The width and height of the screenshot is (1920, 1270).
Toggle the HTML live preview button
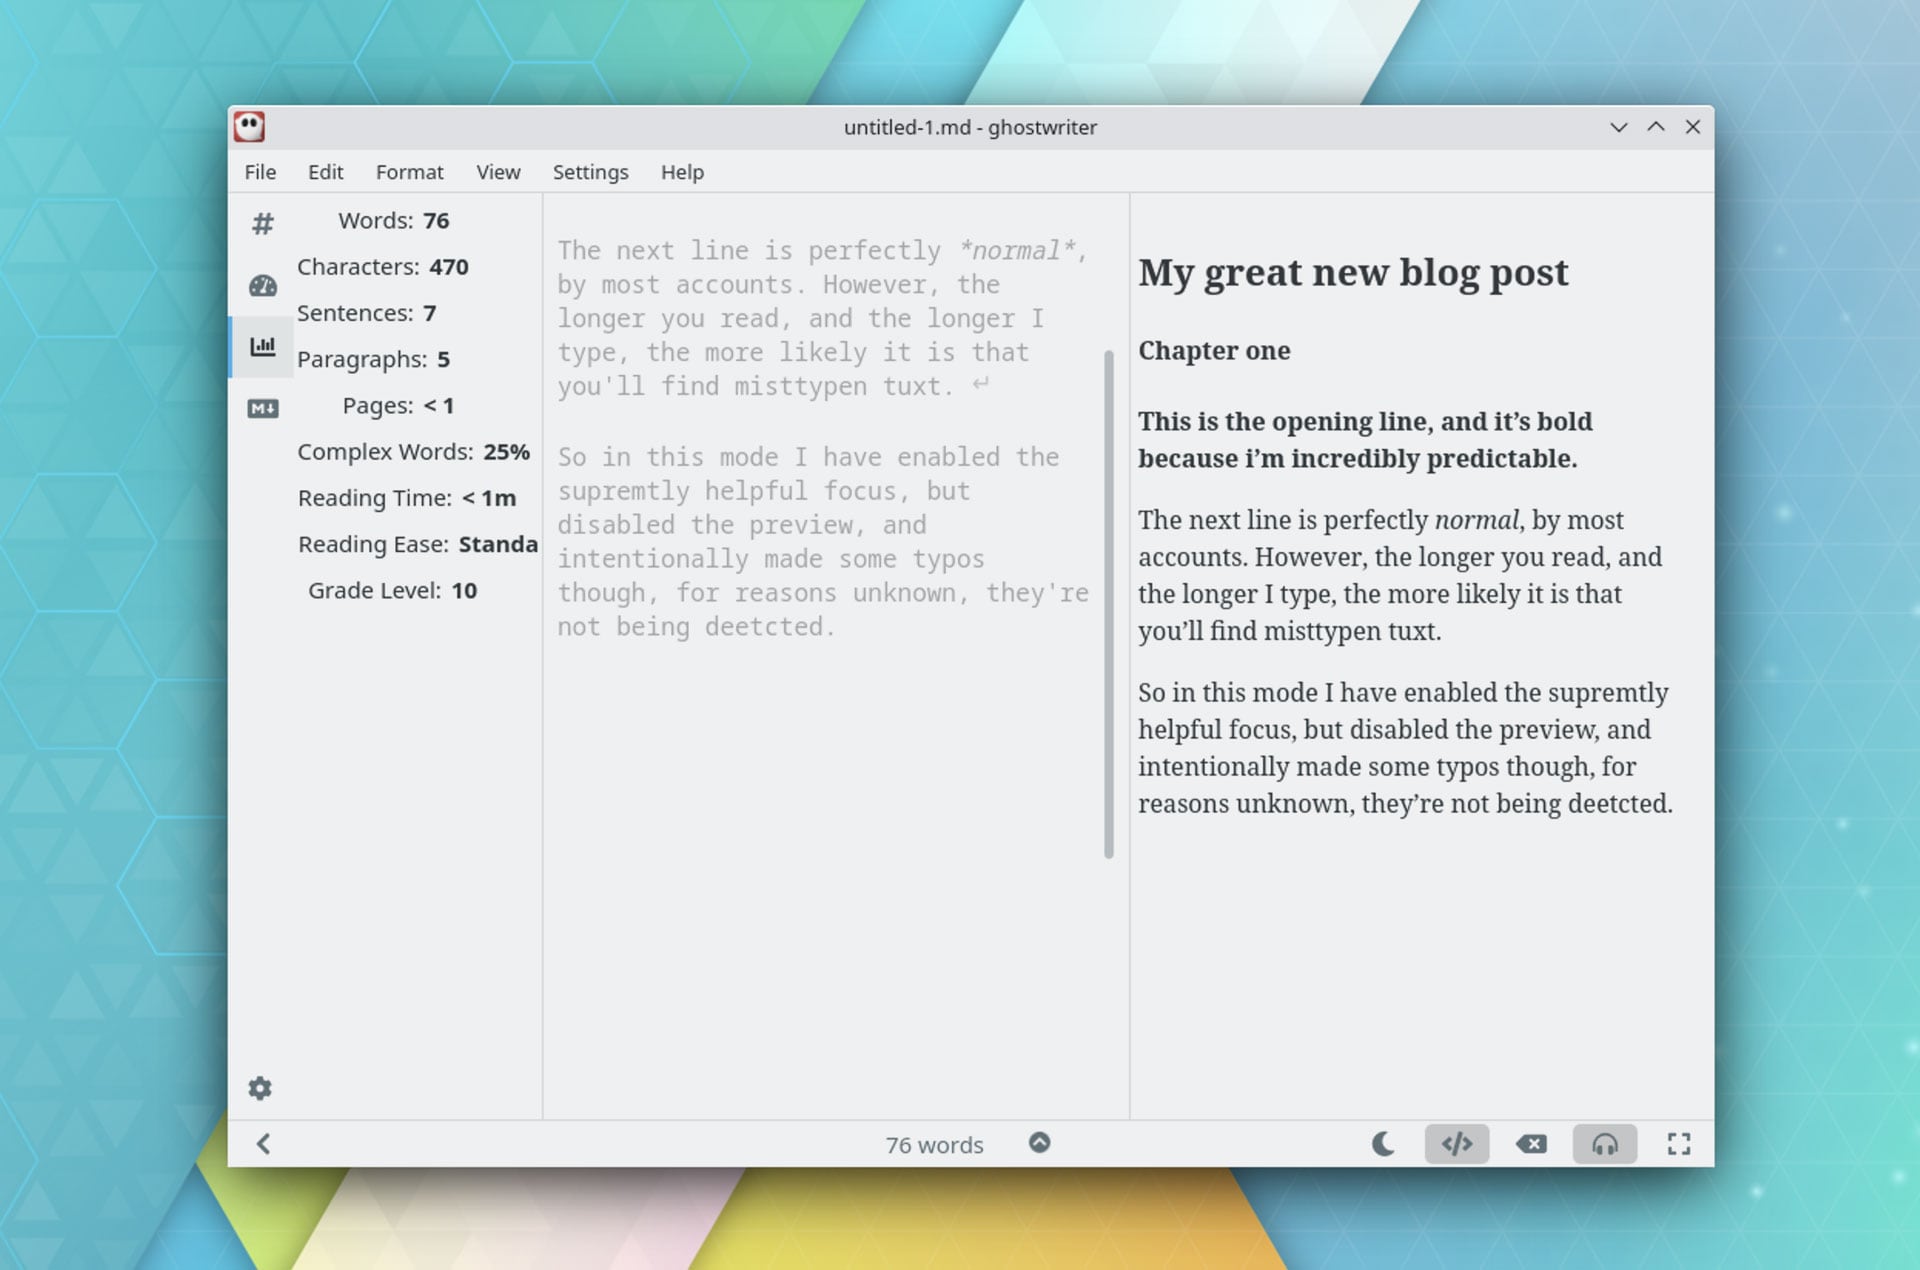tap(1456, 1144)
